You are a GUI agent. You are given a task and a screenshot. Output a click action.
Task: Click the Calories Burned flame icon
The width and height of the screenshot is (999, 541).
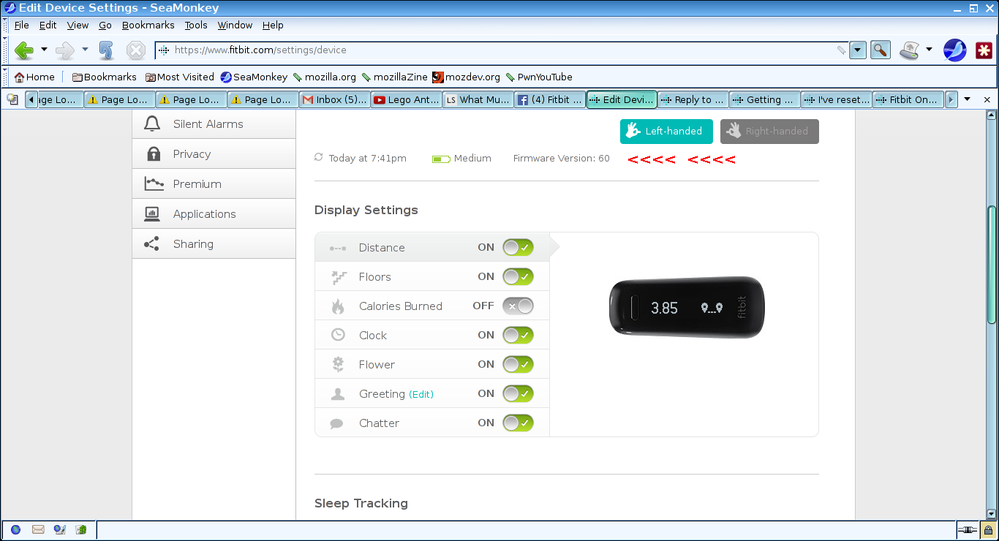pos(338,306)
